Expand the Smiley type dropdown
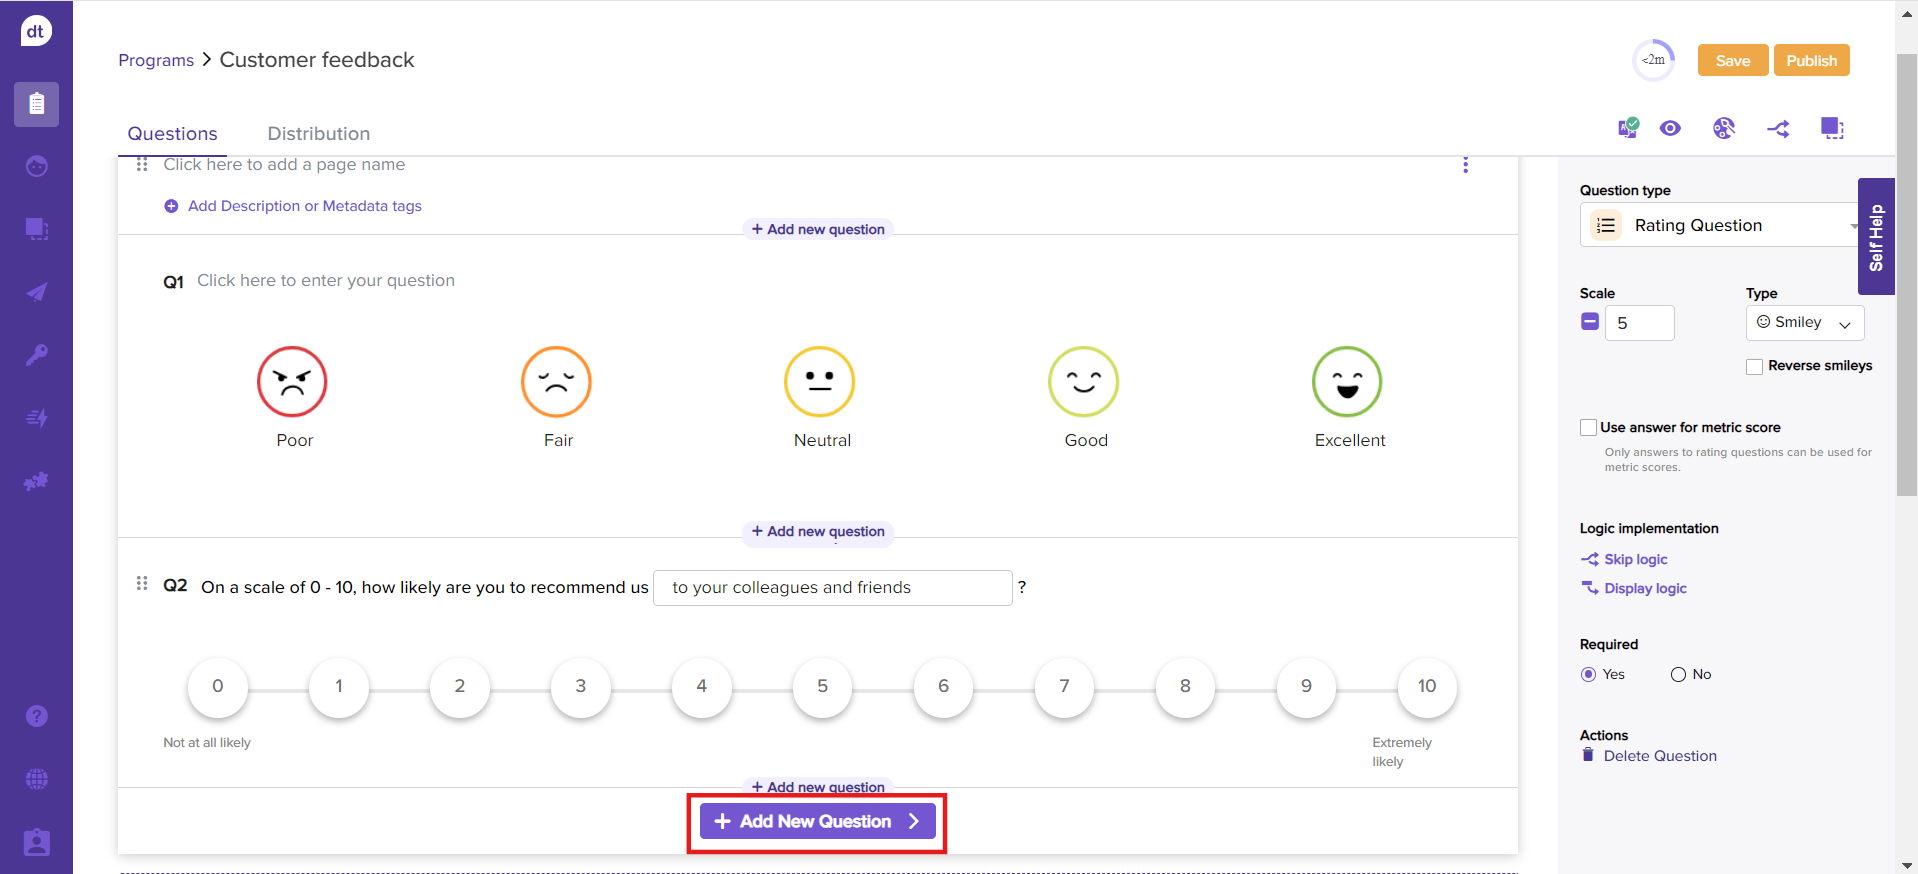 pos(1804,323)
